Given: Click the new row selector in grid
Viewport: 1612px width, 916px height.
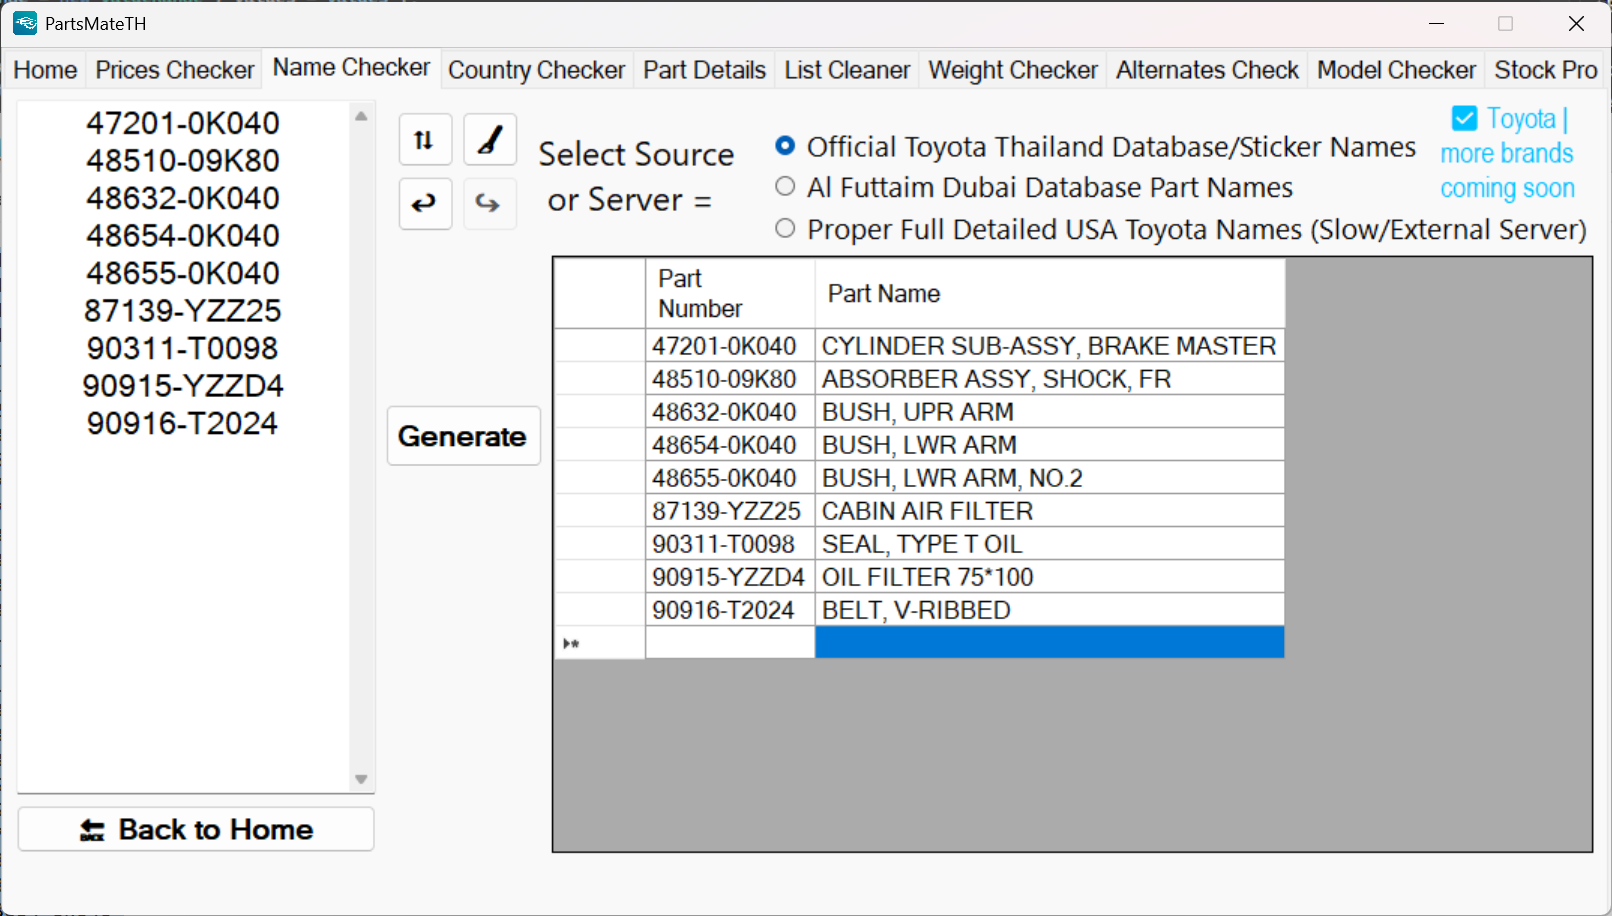Looking at the screenshot, I should 599,643.
